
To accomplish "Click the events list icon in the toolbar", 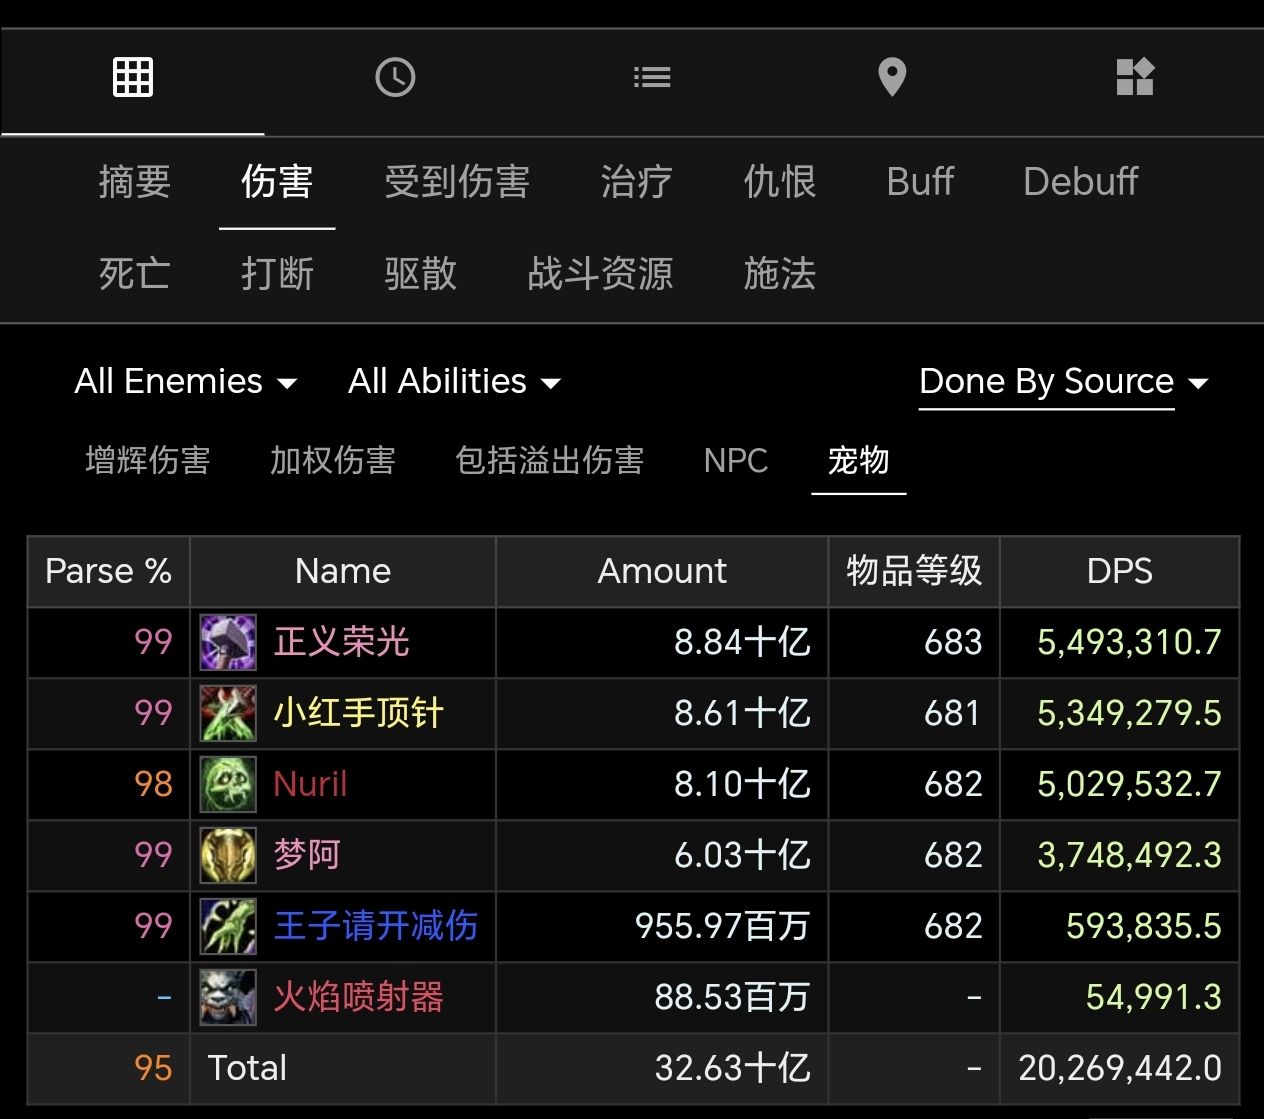I will (652, 76).
